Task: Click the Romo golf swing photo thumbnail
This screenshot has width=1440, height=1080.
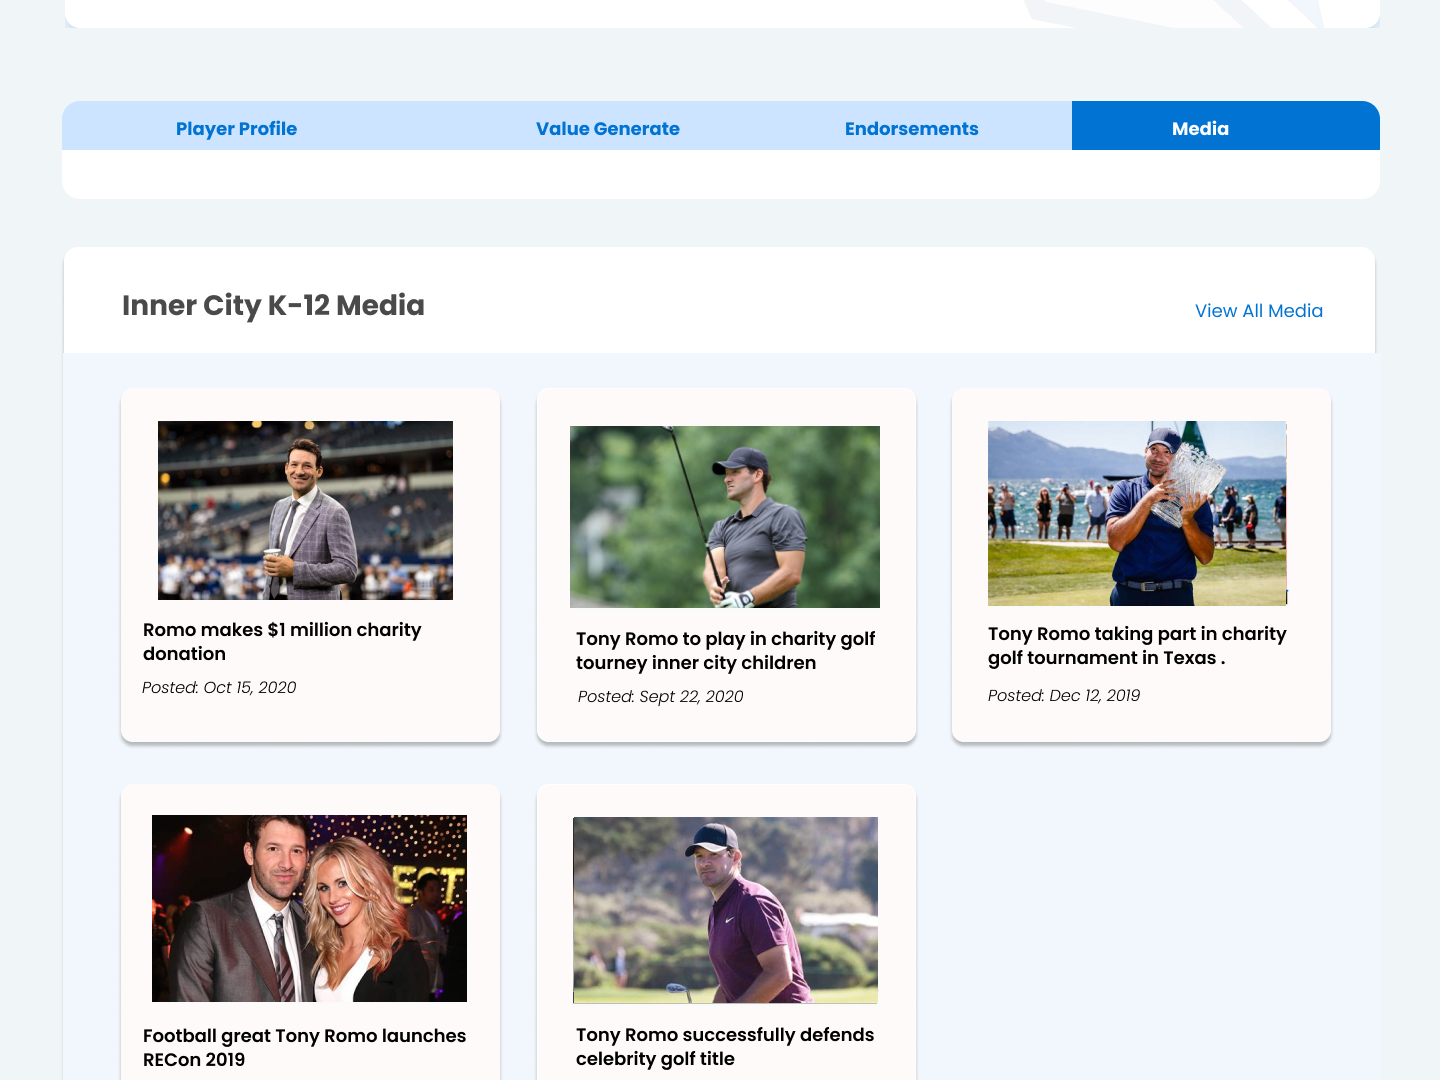Action: (x=725, y=517)
